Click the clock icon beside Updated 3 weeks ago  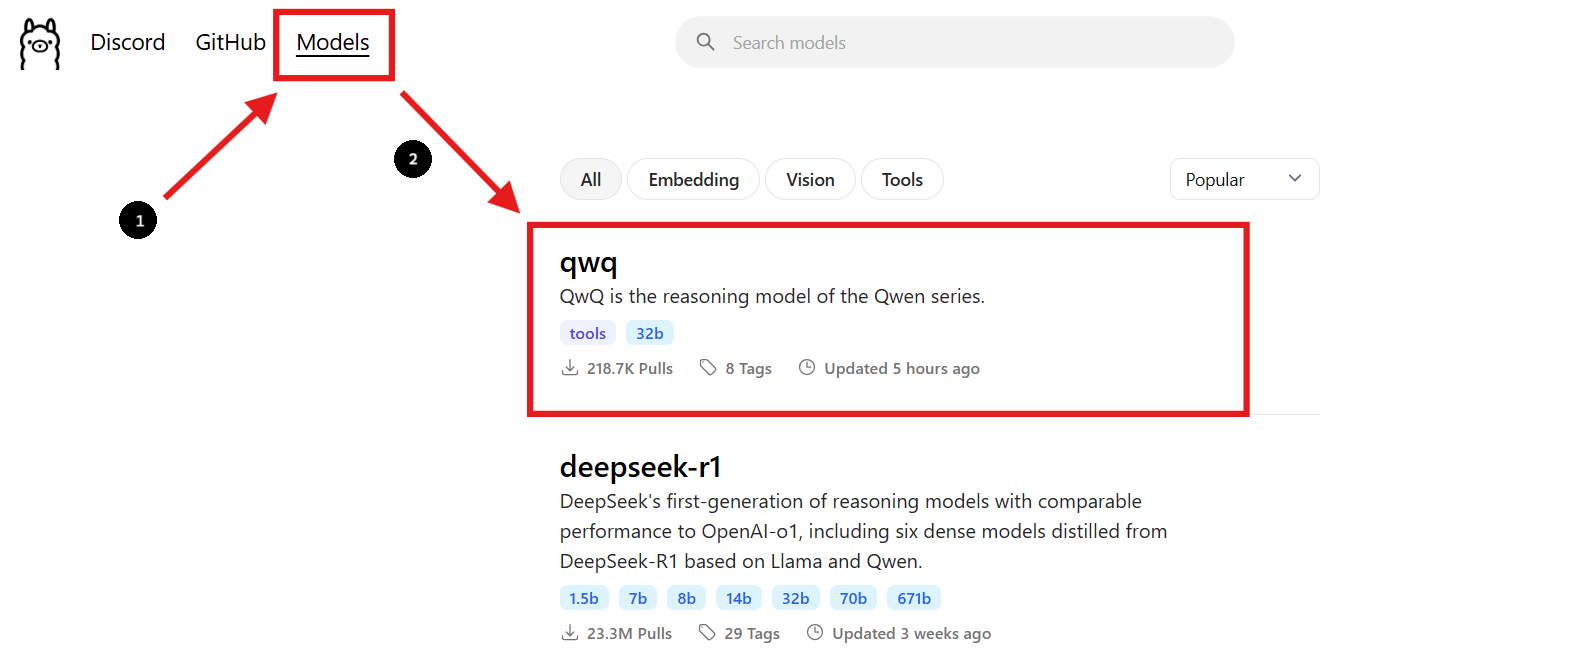[x=815, y=633]
